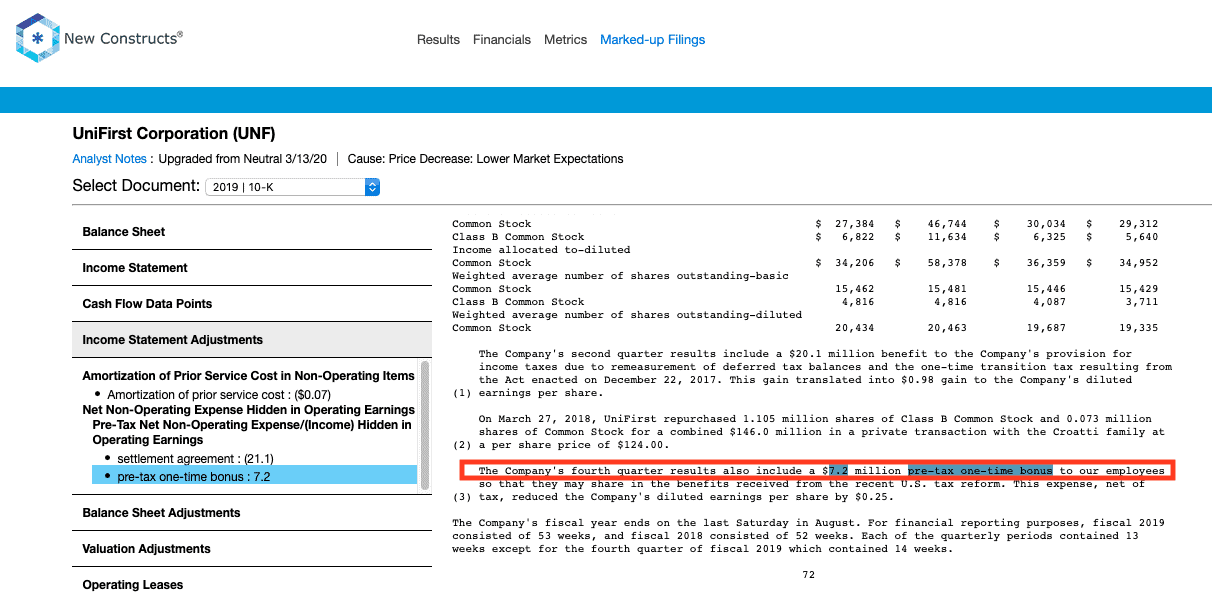Open the Select Document dropdown
This screenshot has height=601, width=1212.
click(292, 187)
